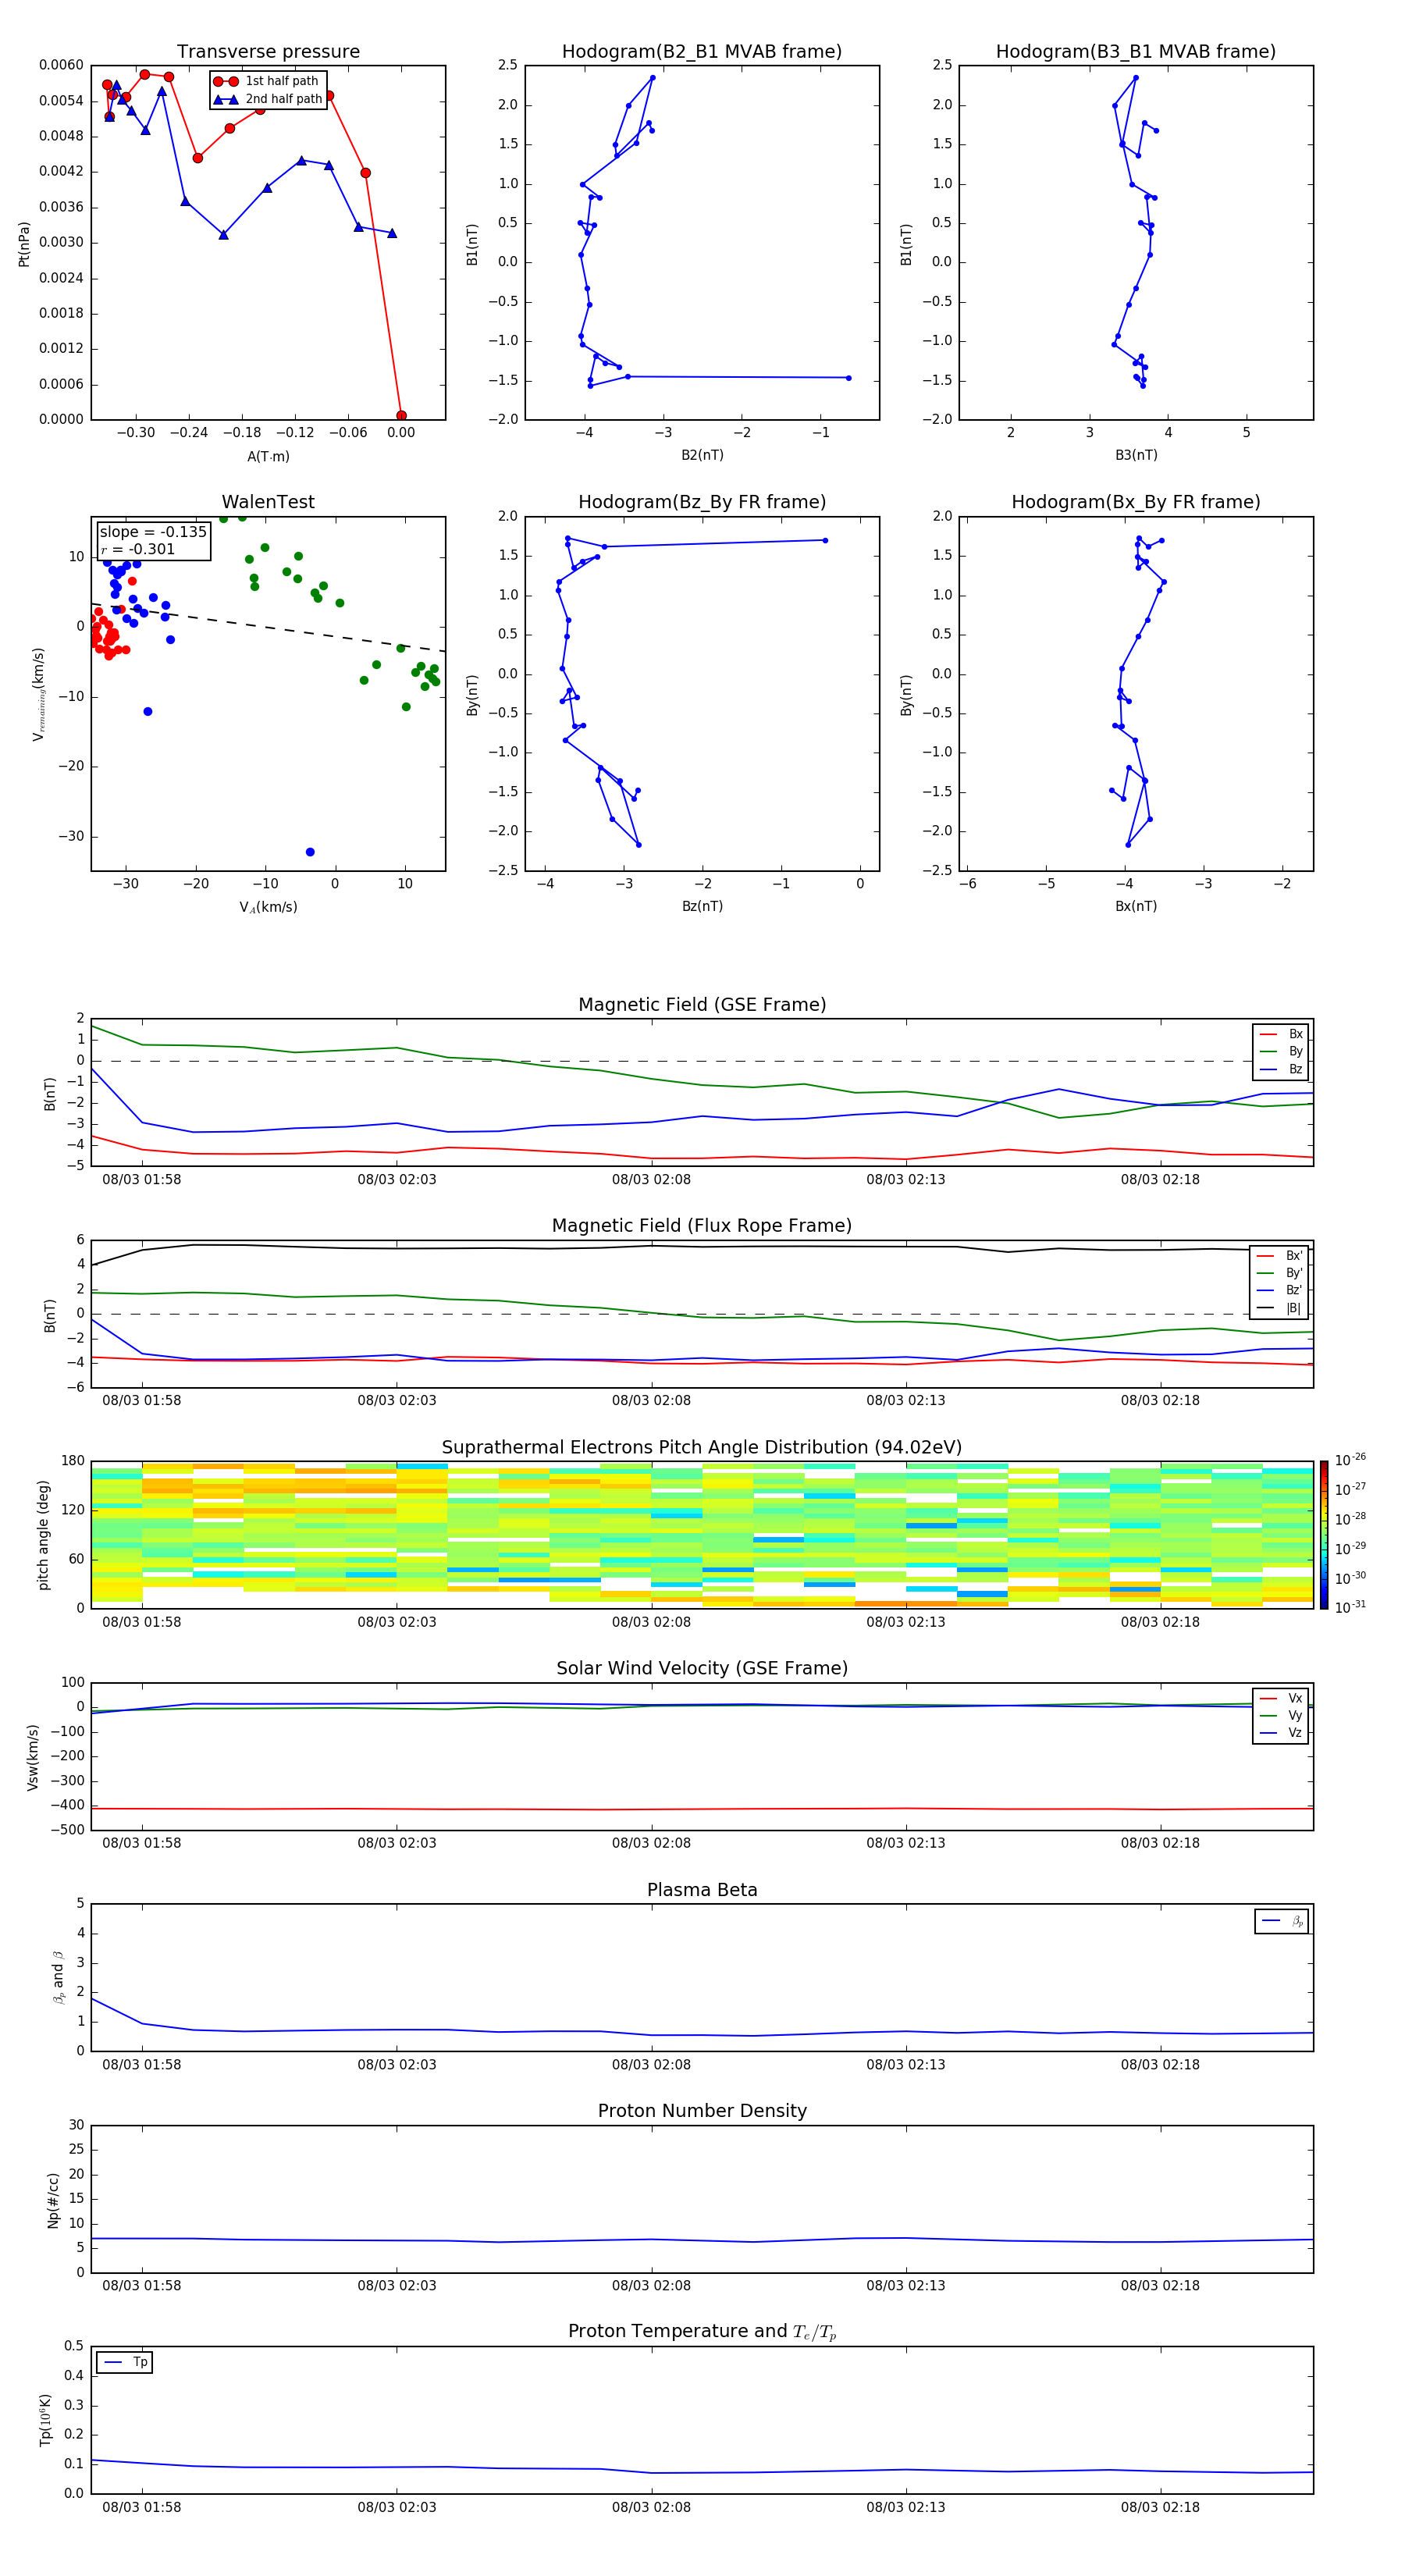Click the Suprathermal Electrons Pitch Angle Distribution title

click(702, 1448)
